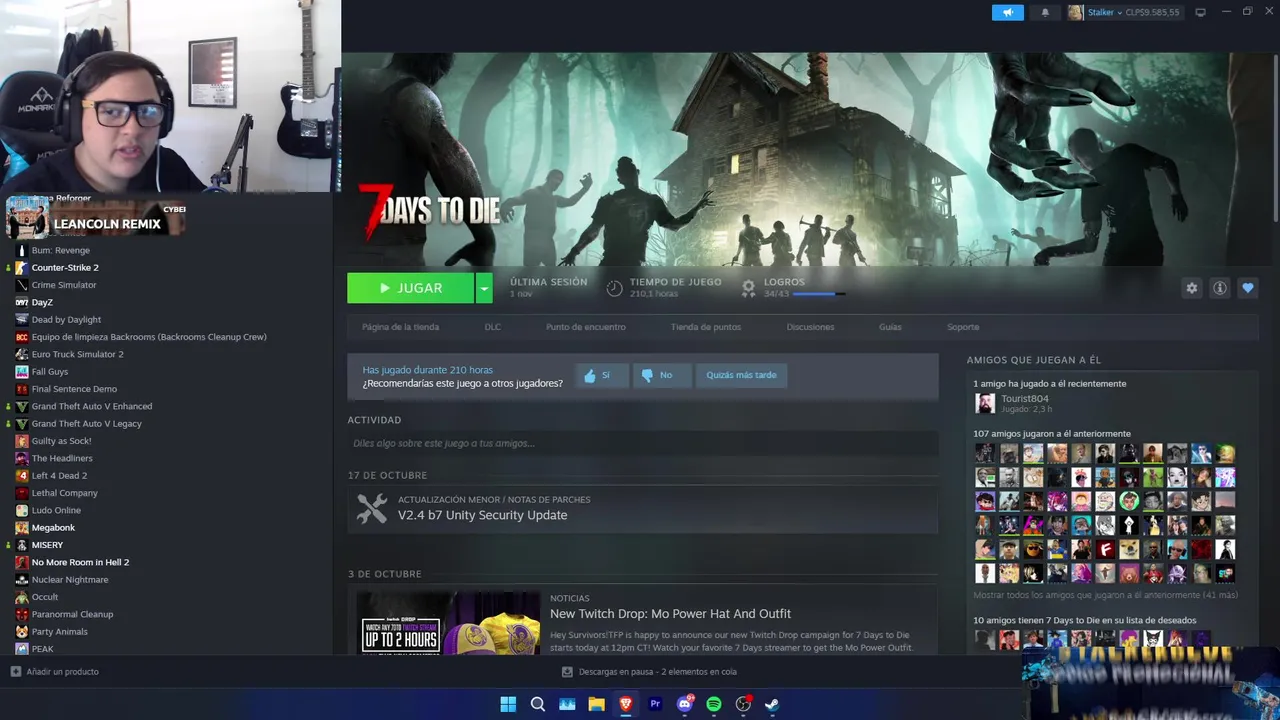Image resolution: width=1280 pixels, height=720 pixels.
Task: Select Bum: Revenge in library list
Action: (x=60, y=250)
